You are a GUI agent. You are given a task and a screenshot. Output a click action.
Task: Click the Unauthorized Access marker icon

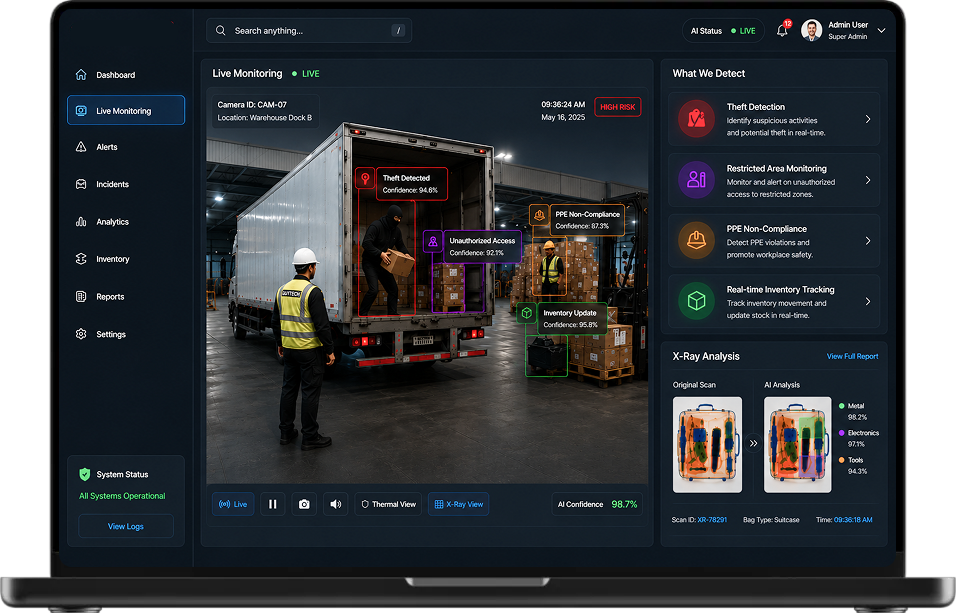click(x=432, y=241)
